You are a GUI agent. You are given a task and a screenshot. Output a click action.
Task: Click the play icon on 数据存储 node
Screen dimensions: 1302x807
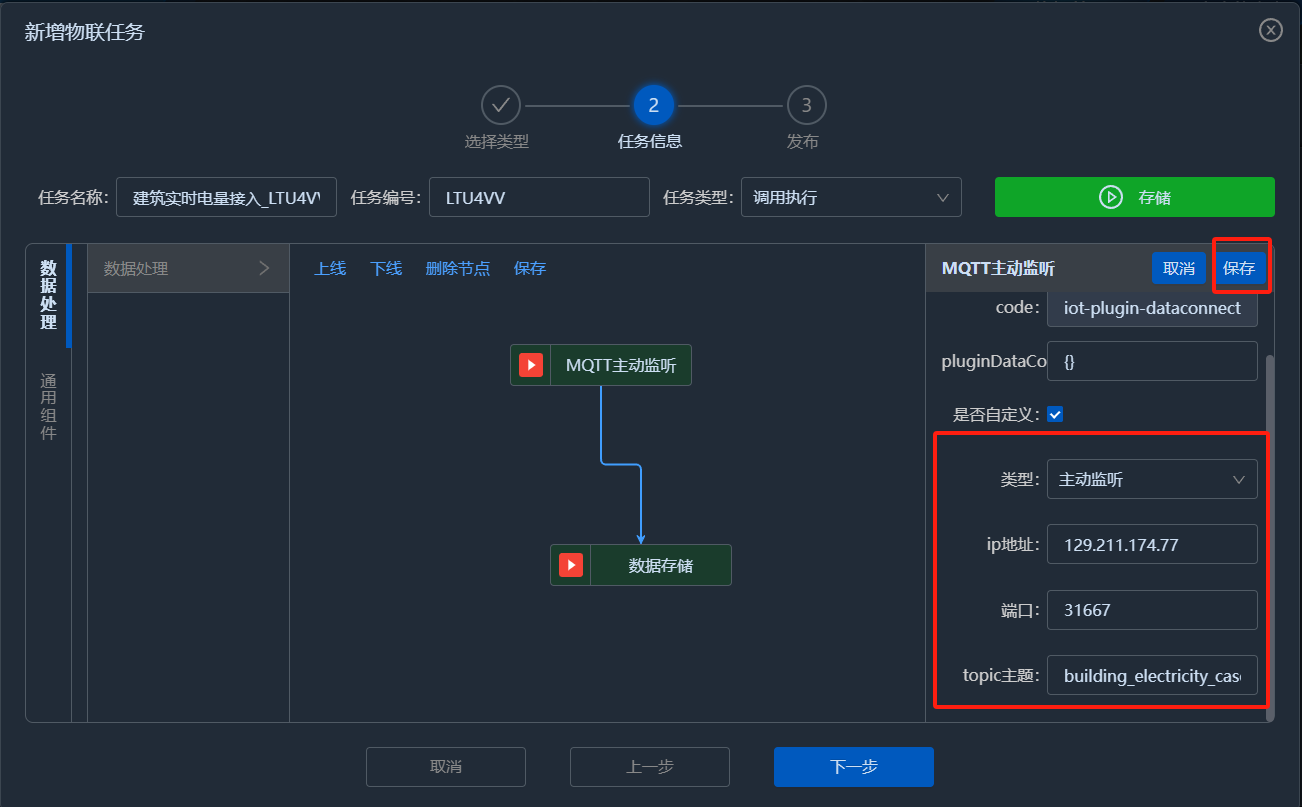(x=571, y=565)
